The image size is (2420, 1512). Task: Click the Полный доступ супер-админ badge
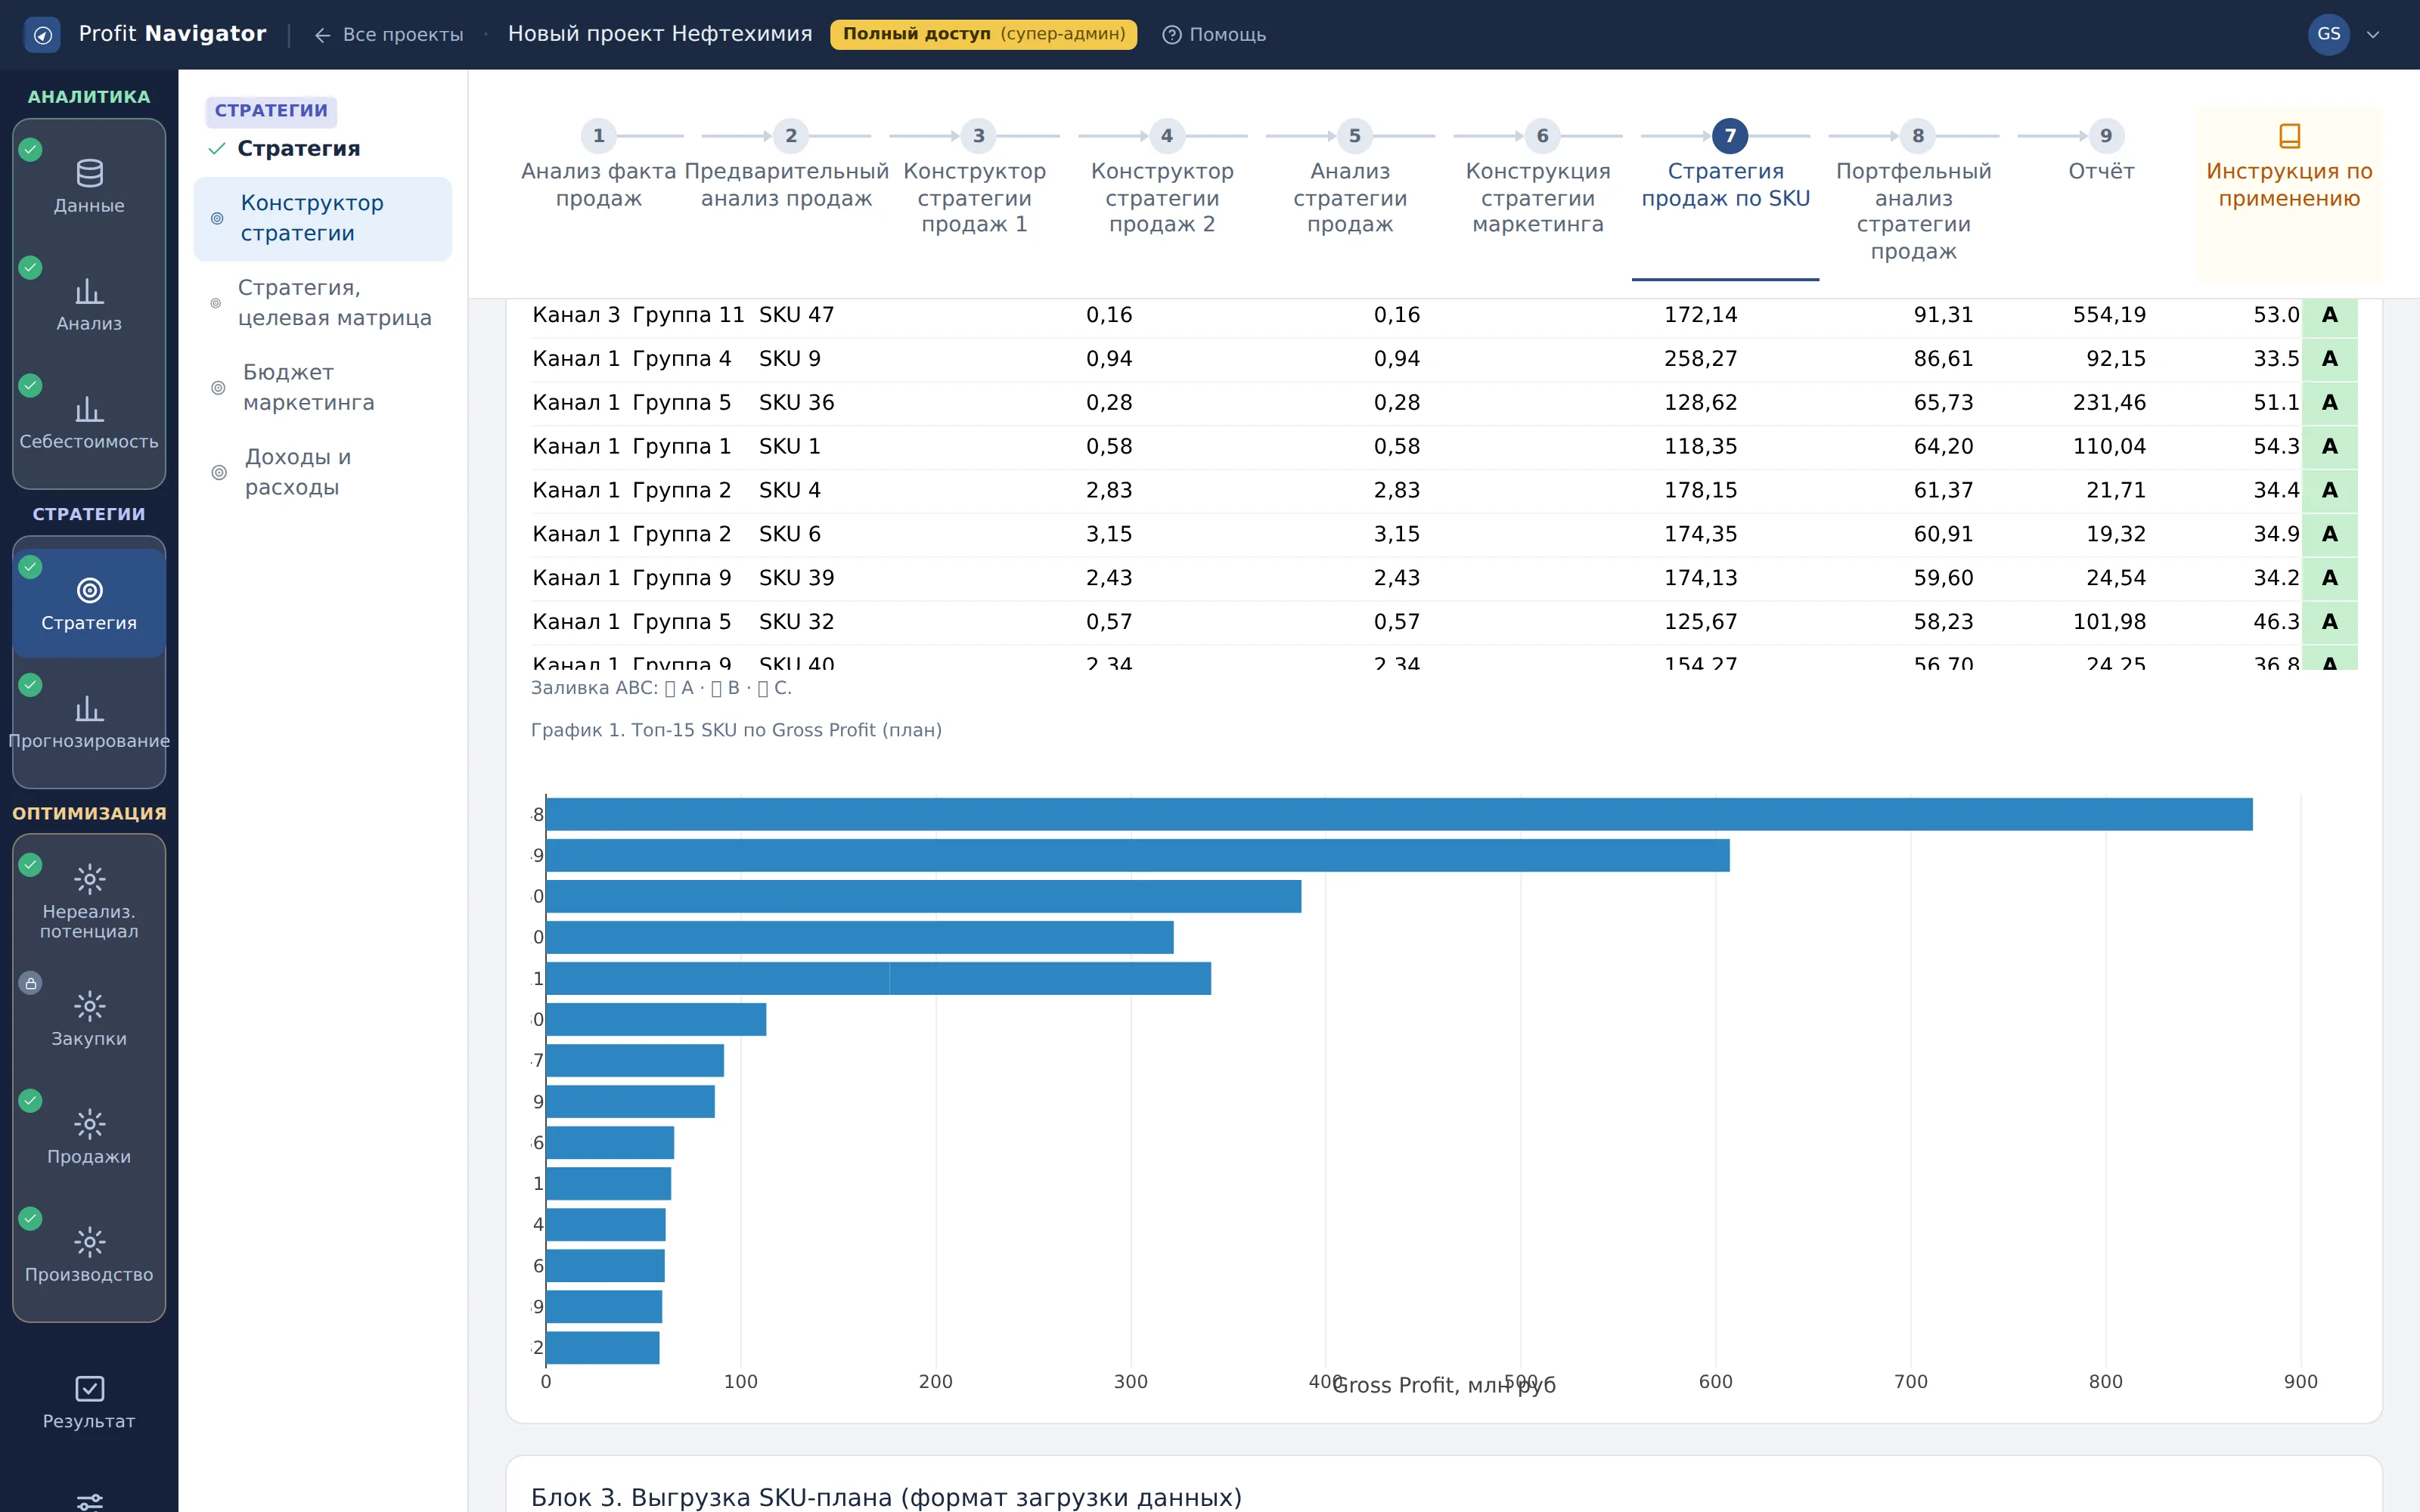pos(983,35)
